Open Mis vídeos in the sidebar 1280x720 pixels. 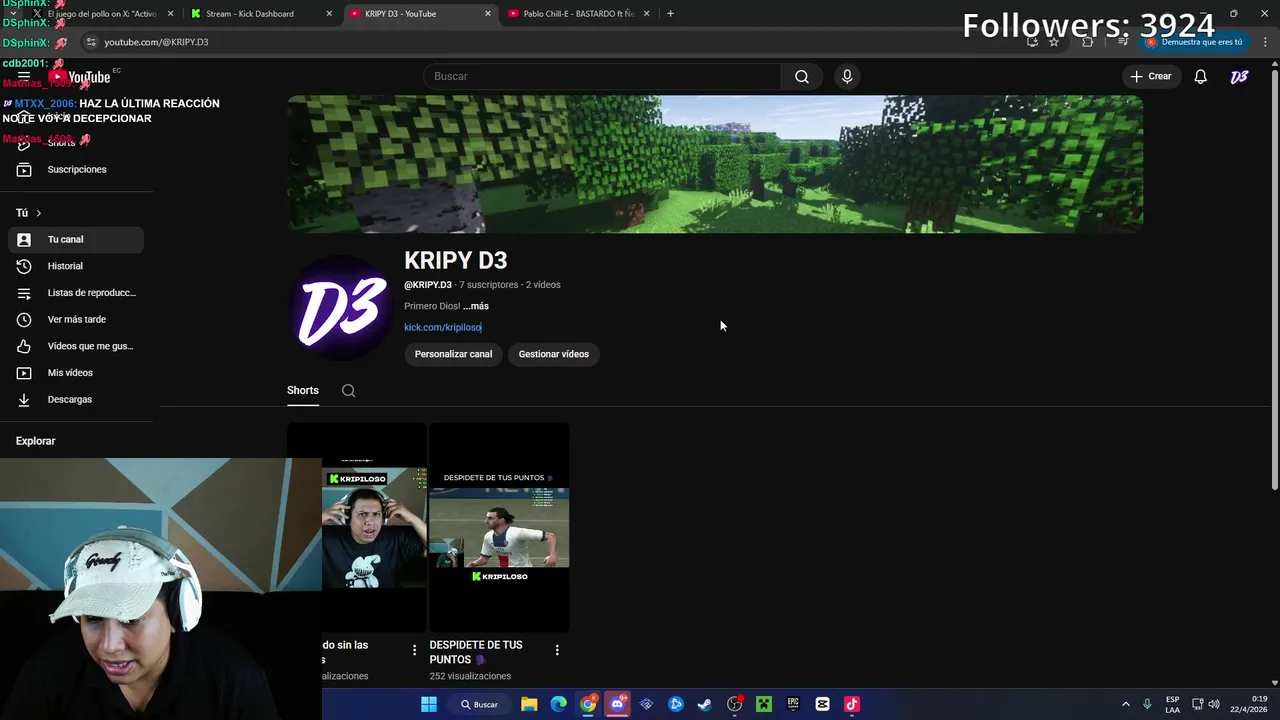click(x=76, y=373)
